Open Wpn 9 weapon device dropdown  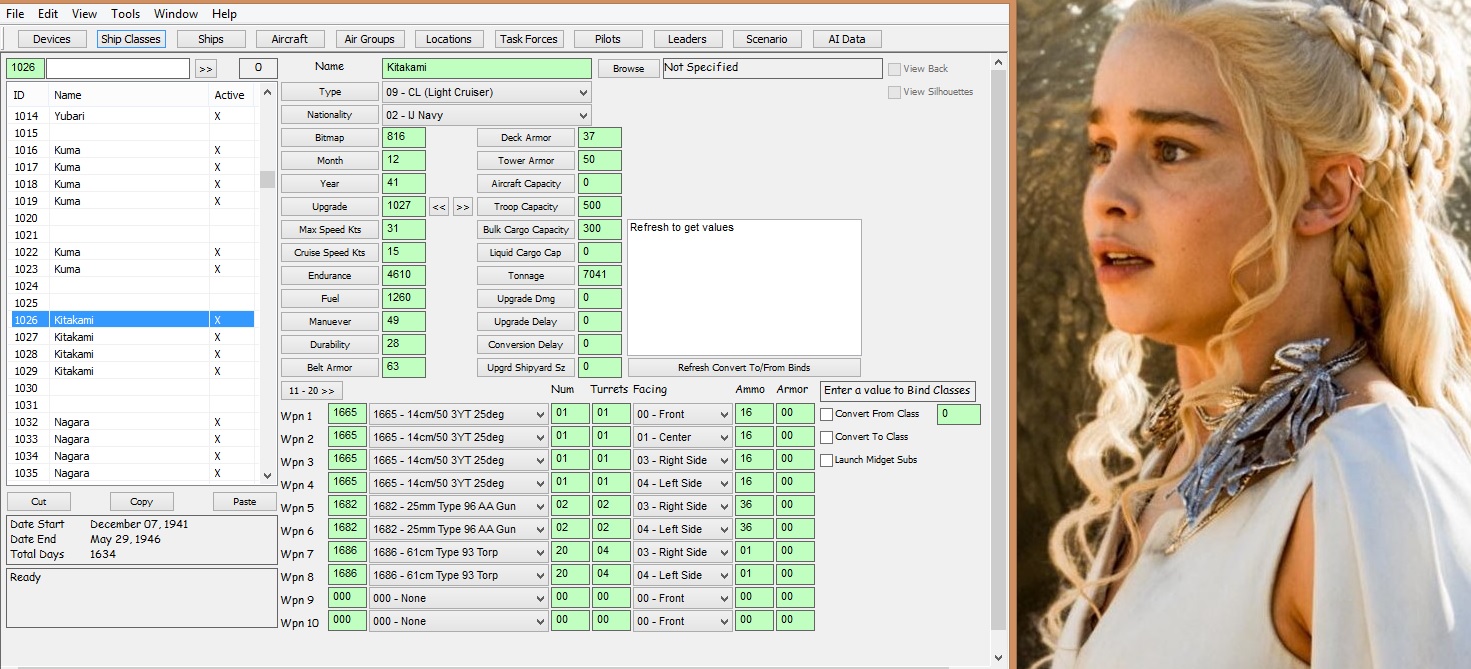pyautogui.click(x=459, y=598)
